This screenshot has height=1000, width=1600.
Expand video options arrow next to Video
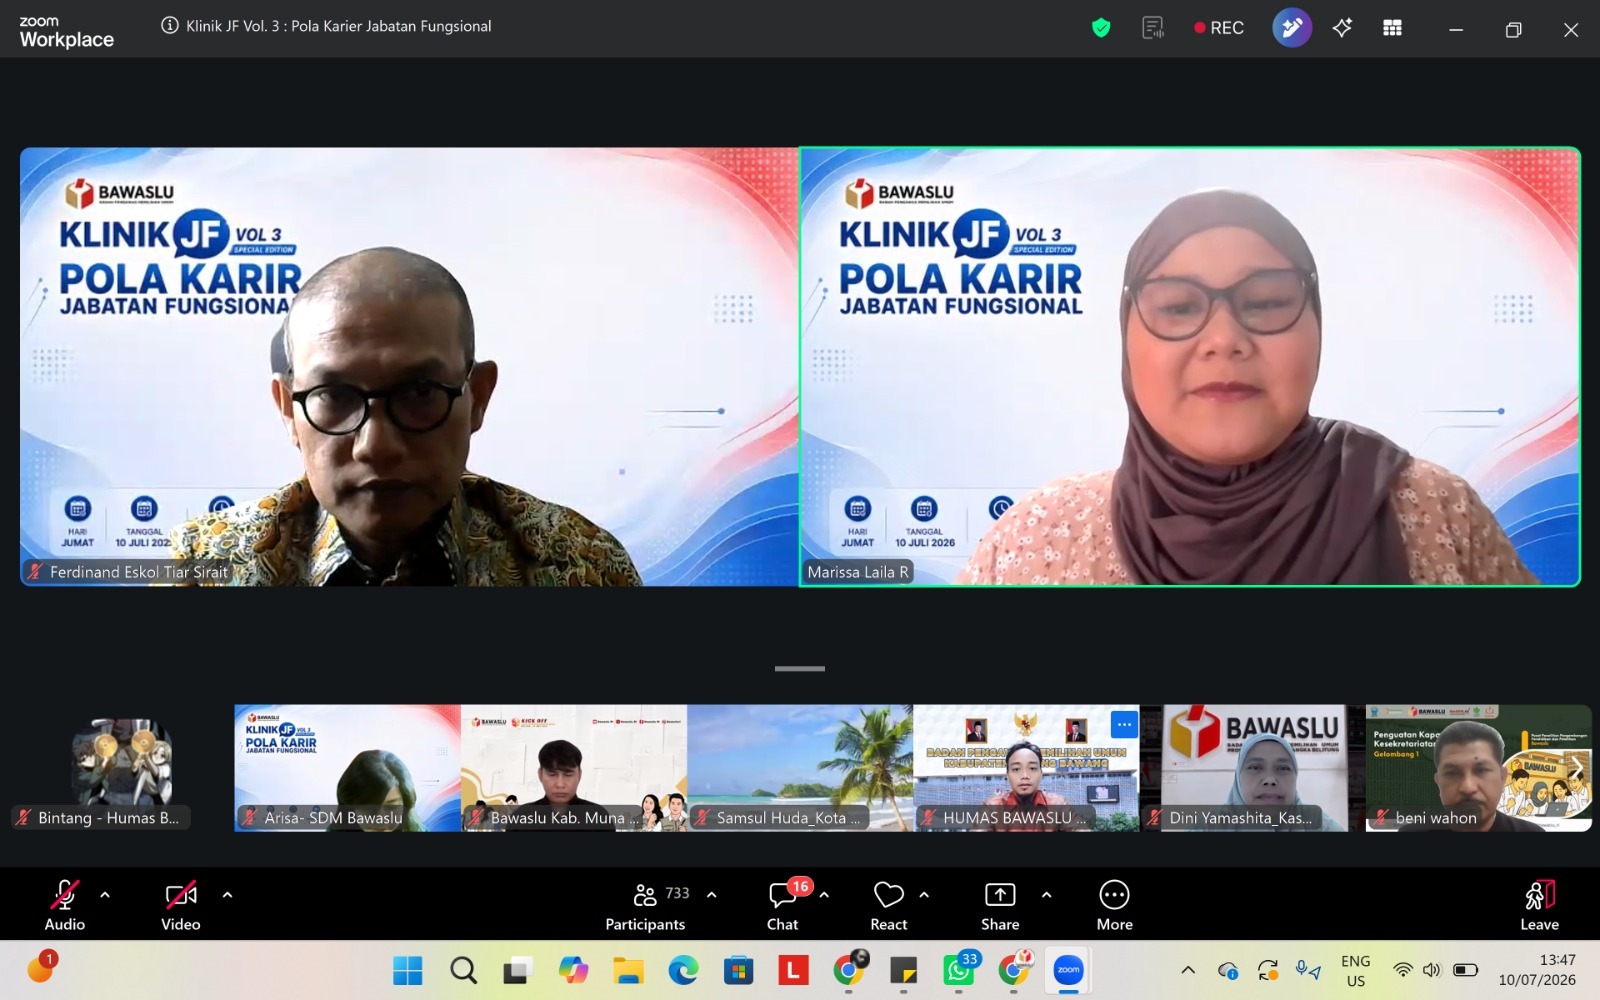click(227, 895)
